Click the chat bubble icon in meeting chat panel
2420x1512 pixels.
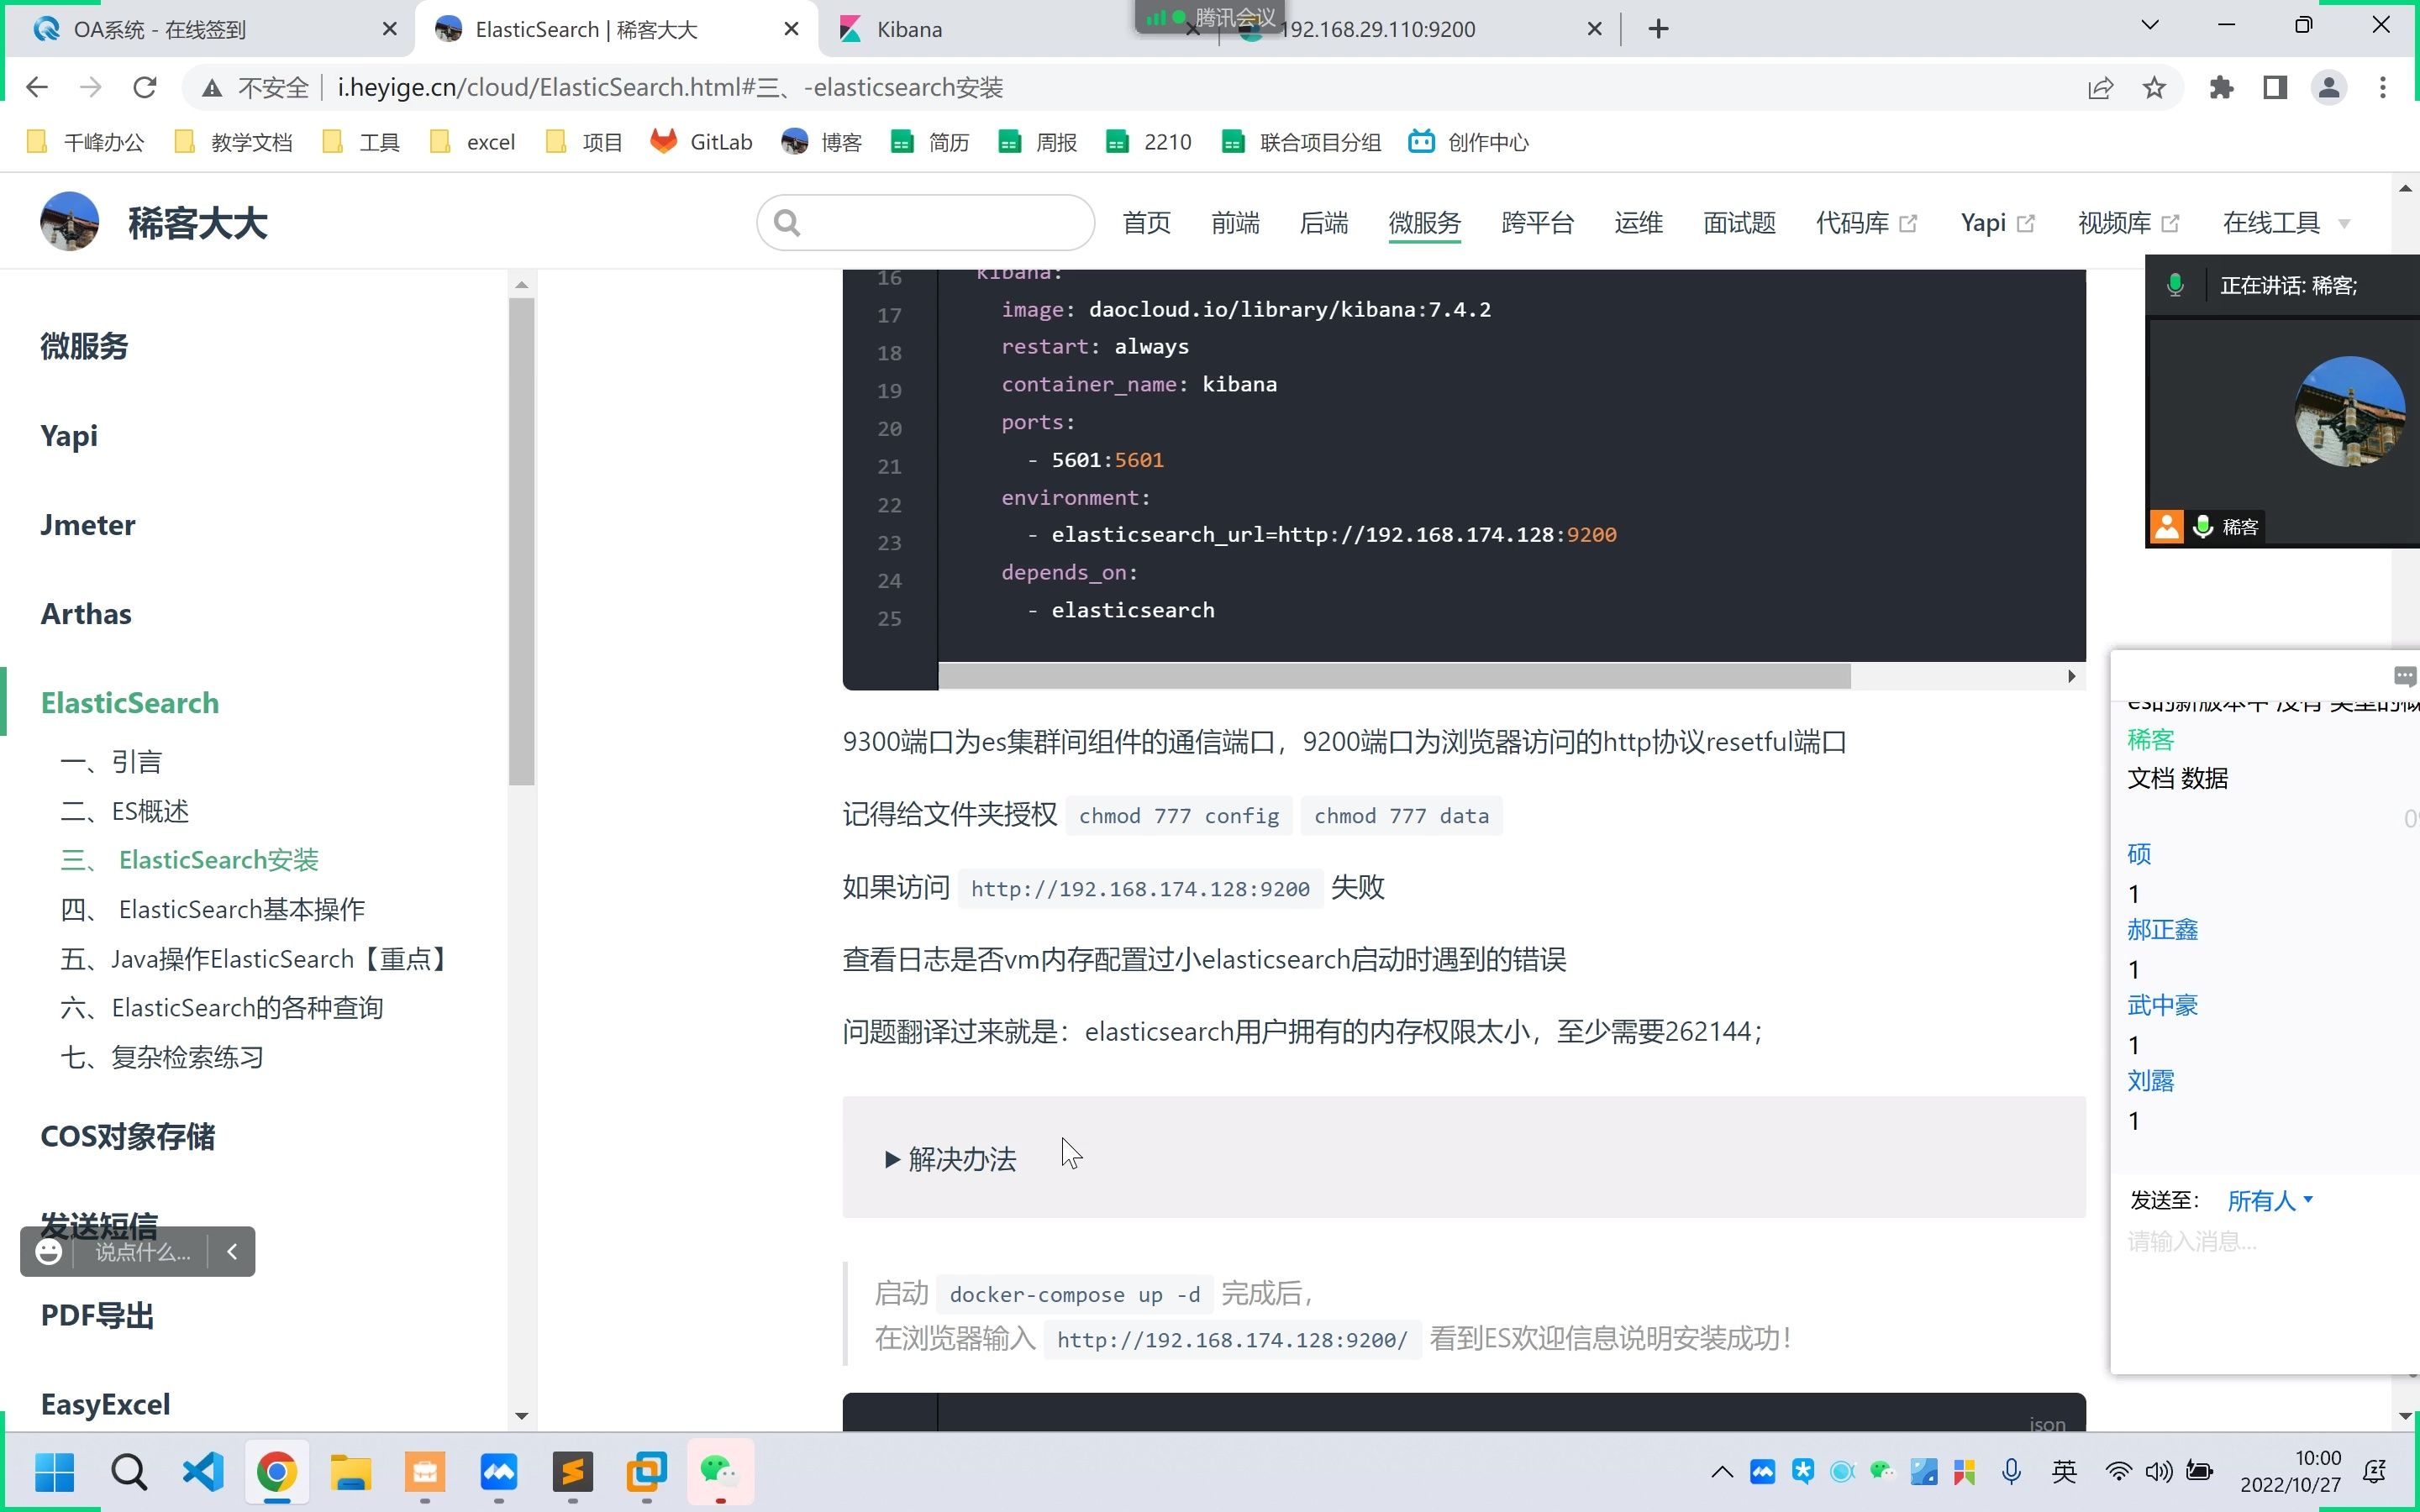click(x=2405, y=677)
